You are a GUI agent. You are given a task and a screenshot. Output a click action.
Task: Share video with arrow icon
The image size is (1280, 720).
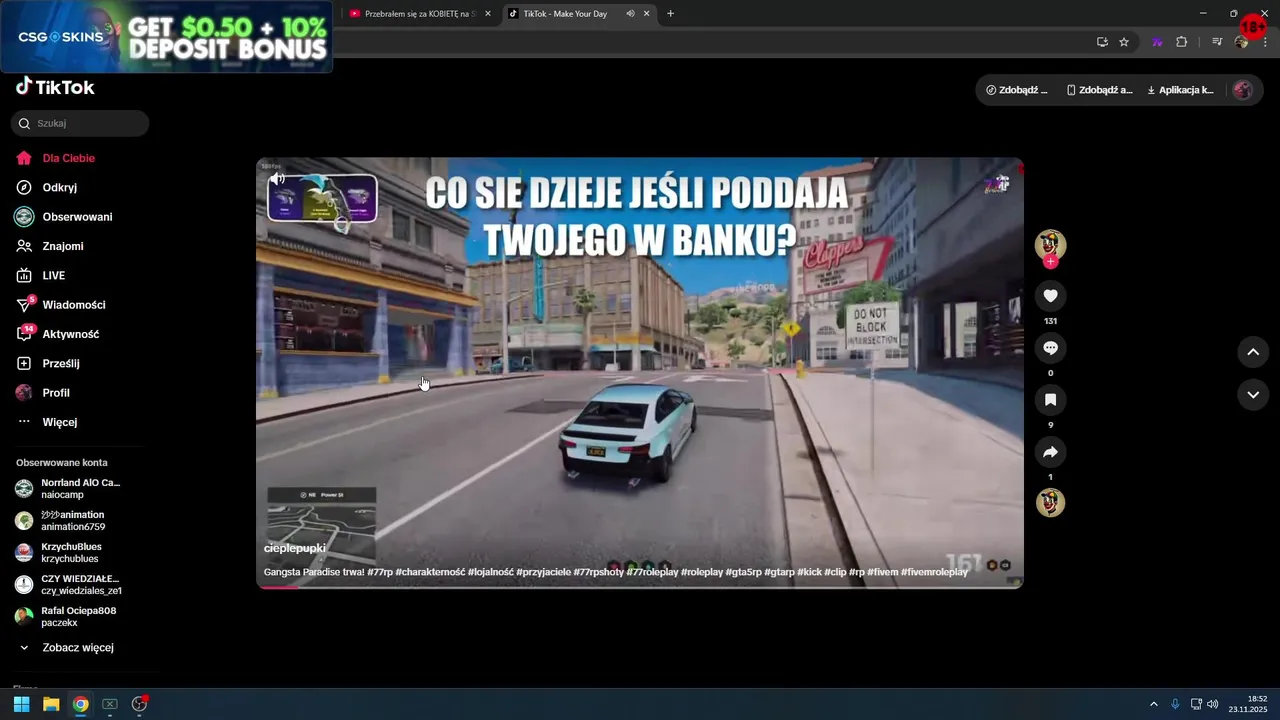pos(1050,452)
